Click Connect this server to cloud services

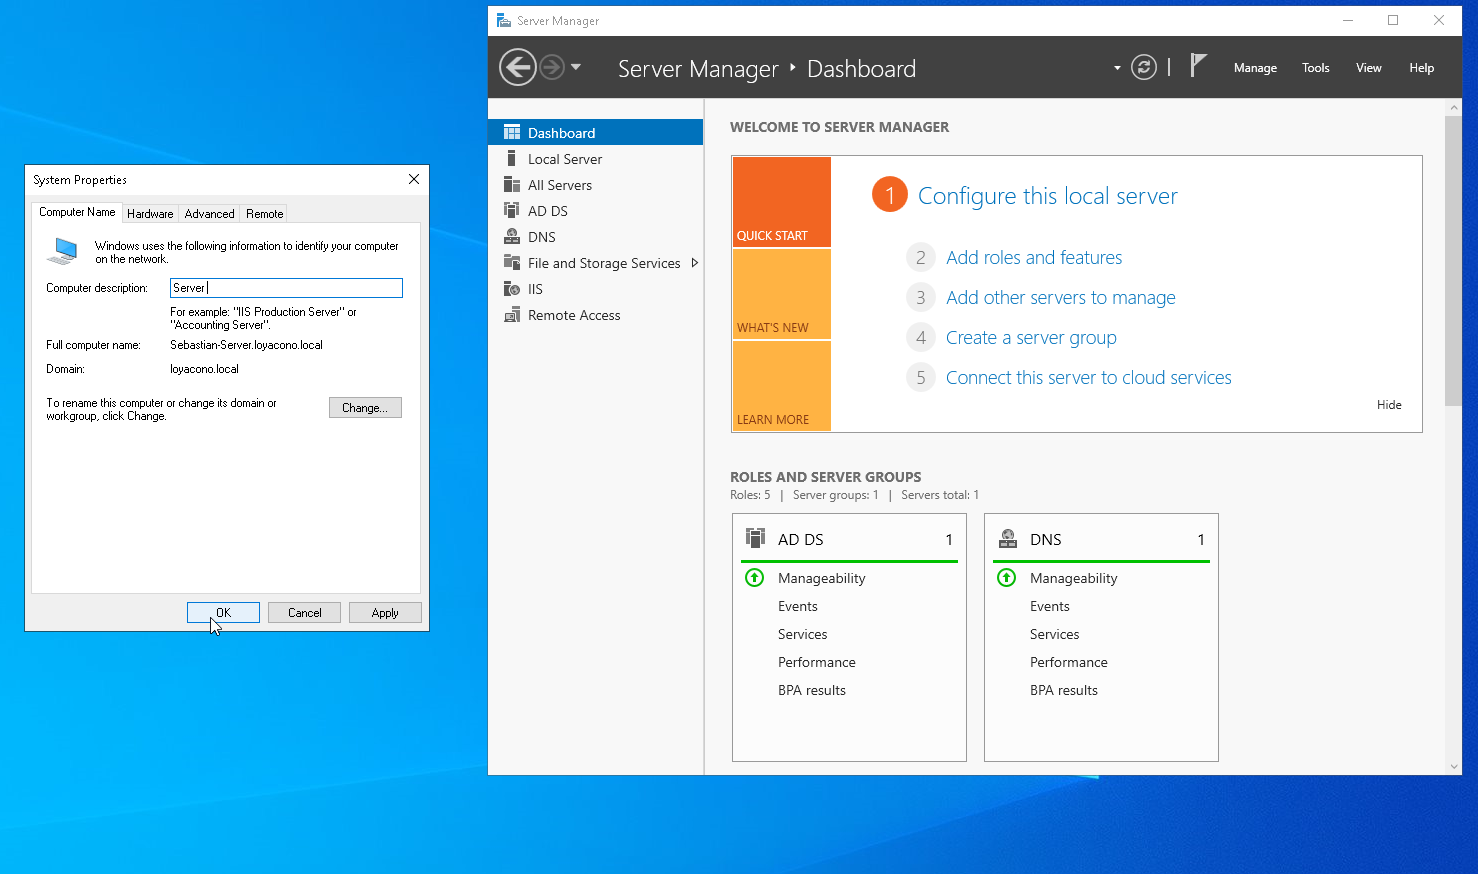click(x=1089, y=377)
